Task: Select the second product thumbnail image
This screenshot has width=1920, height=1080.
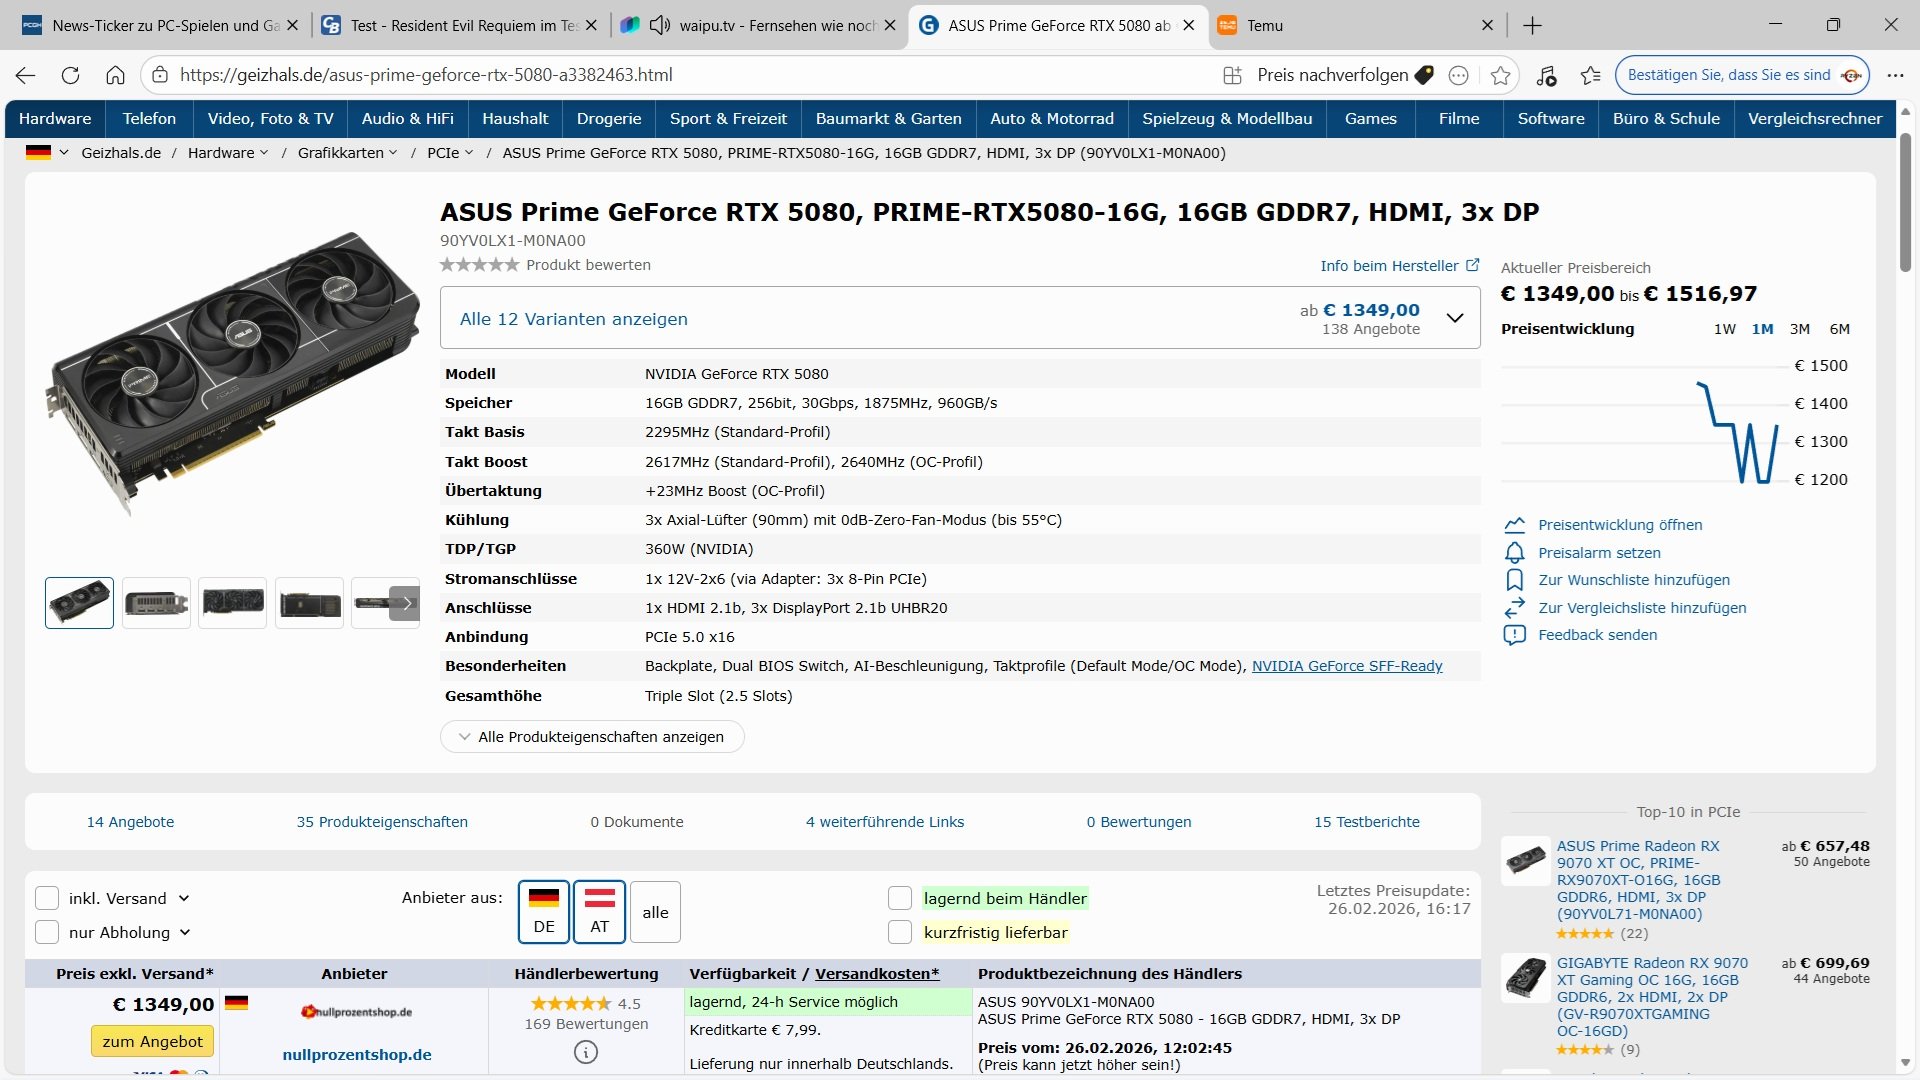Action: coord(156,603)
